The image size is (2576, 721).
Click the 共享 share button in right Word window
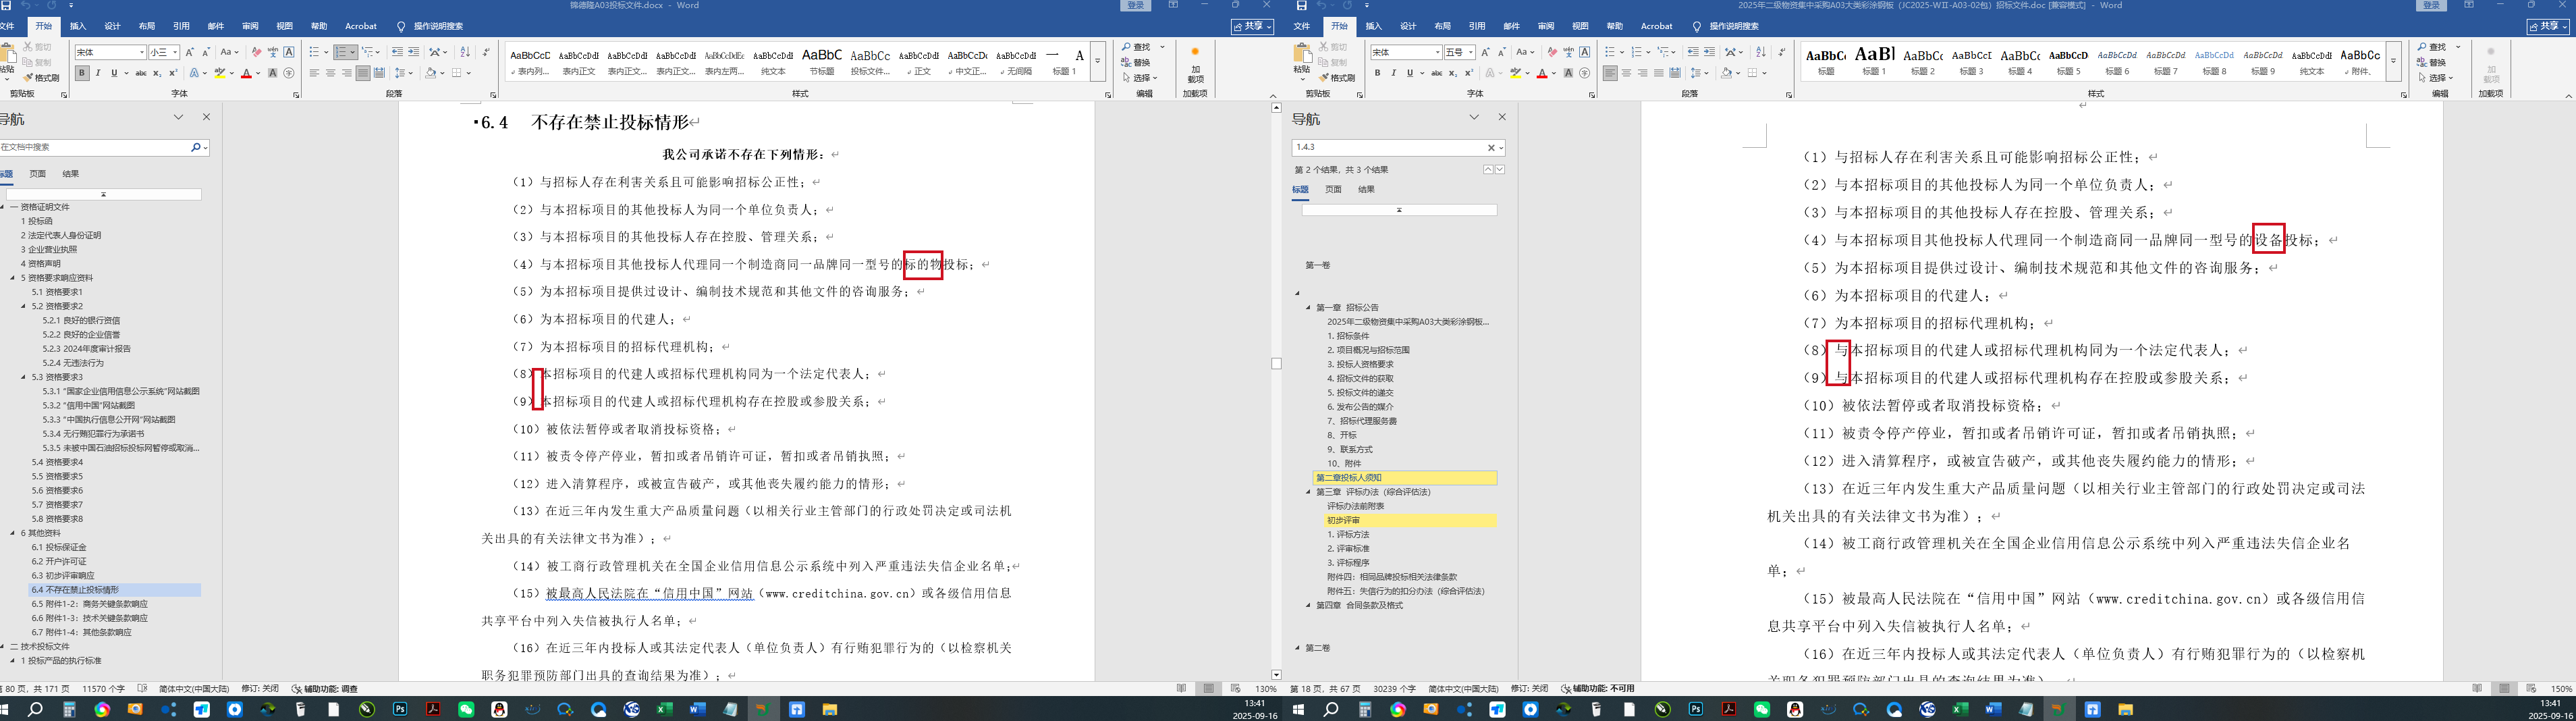(2550, 26)
